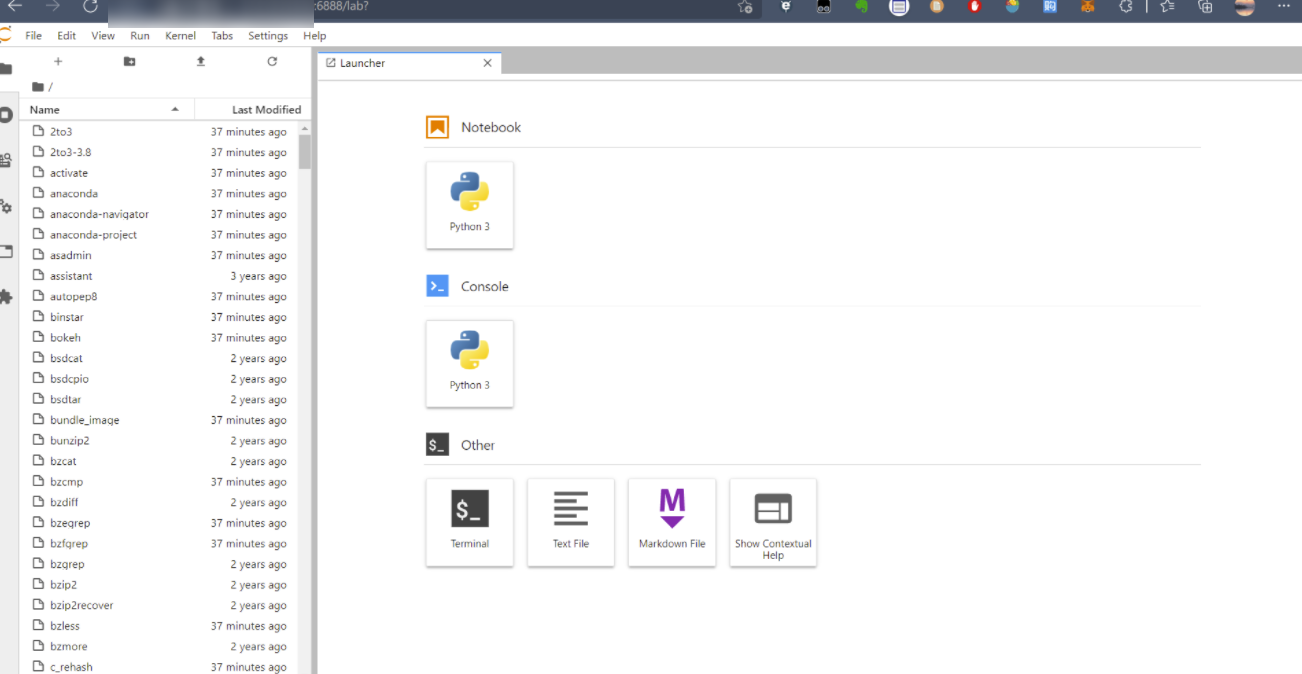
Task: Open browser extensions puzzle icon
Action: coord(1125,7)
